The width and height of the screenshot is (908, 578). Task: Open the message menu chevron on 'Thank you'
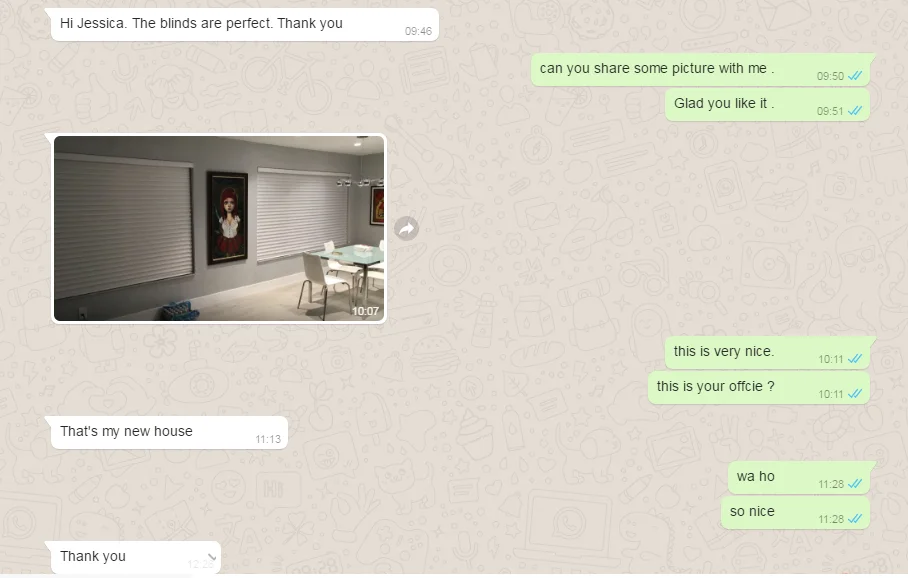coord(211,557)
